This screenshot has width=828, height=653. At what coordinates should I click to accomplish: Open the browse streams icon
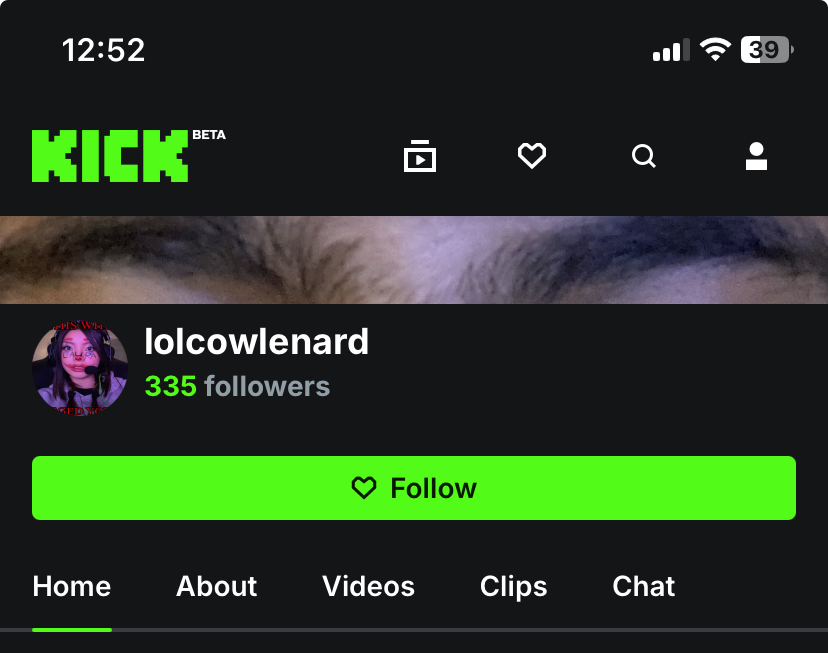pyautogui.click(x=420, y=156)
